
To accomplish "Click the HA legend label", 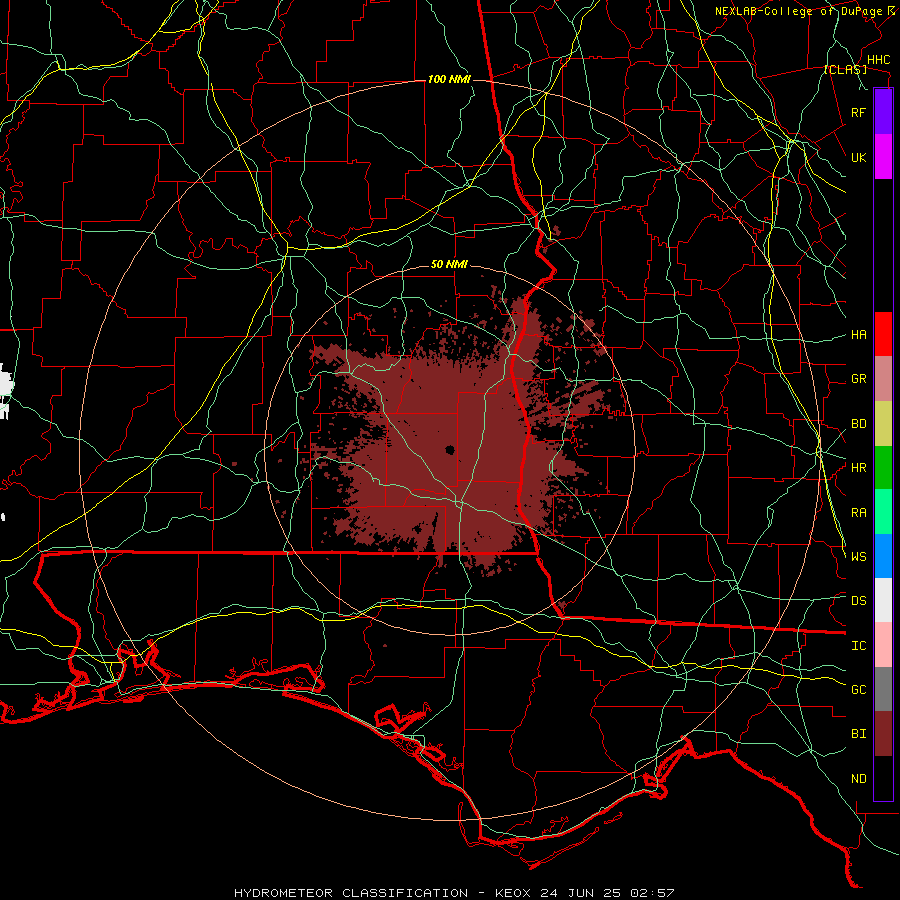I will click(859, 335).
